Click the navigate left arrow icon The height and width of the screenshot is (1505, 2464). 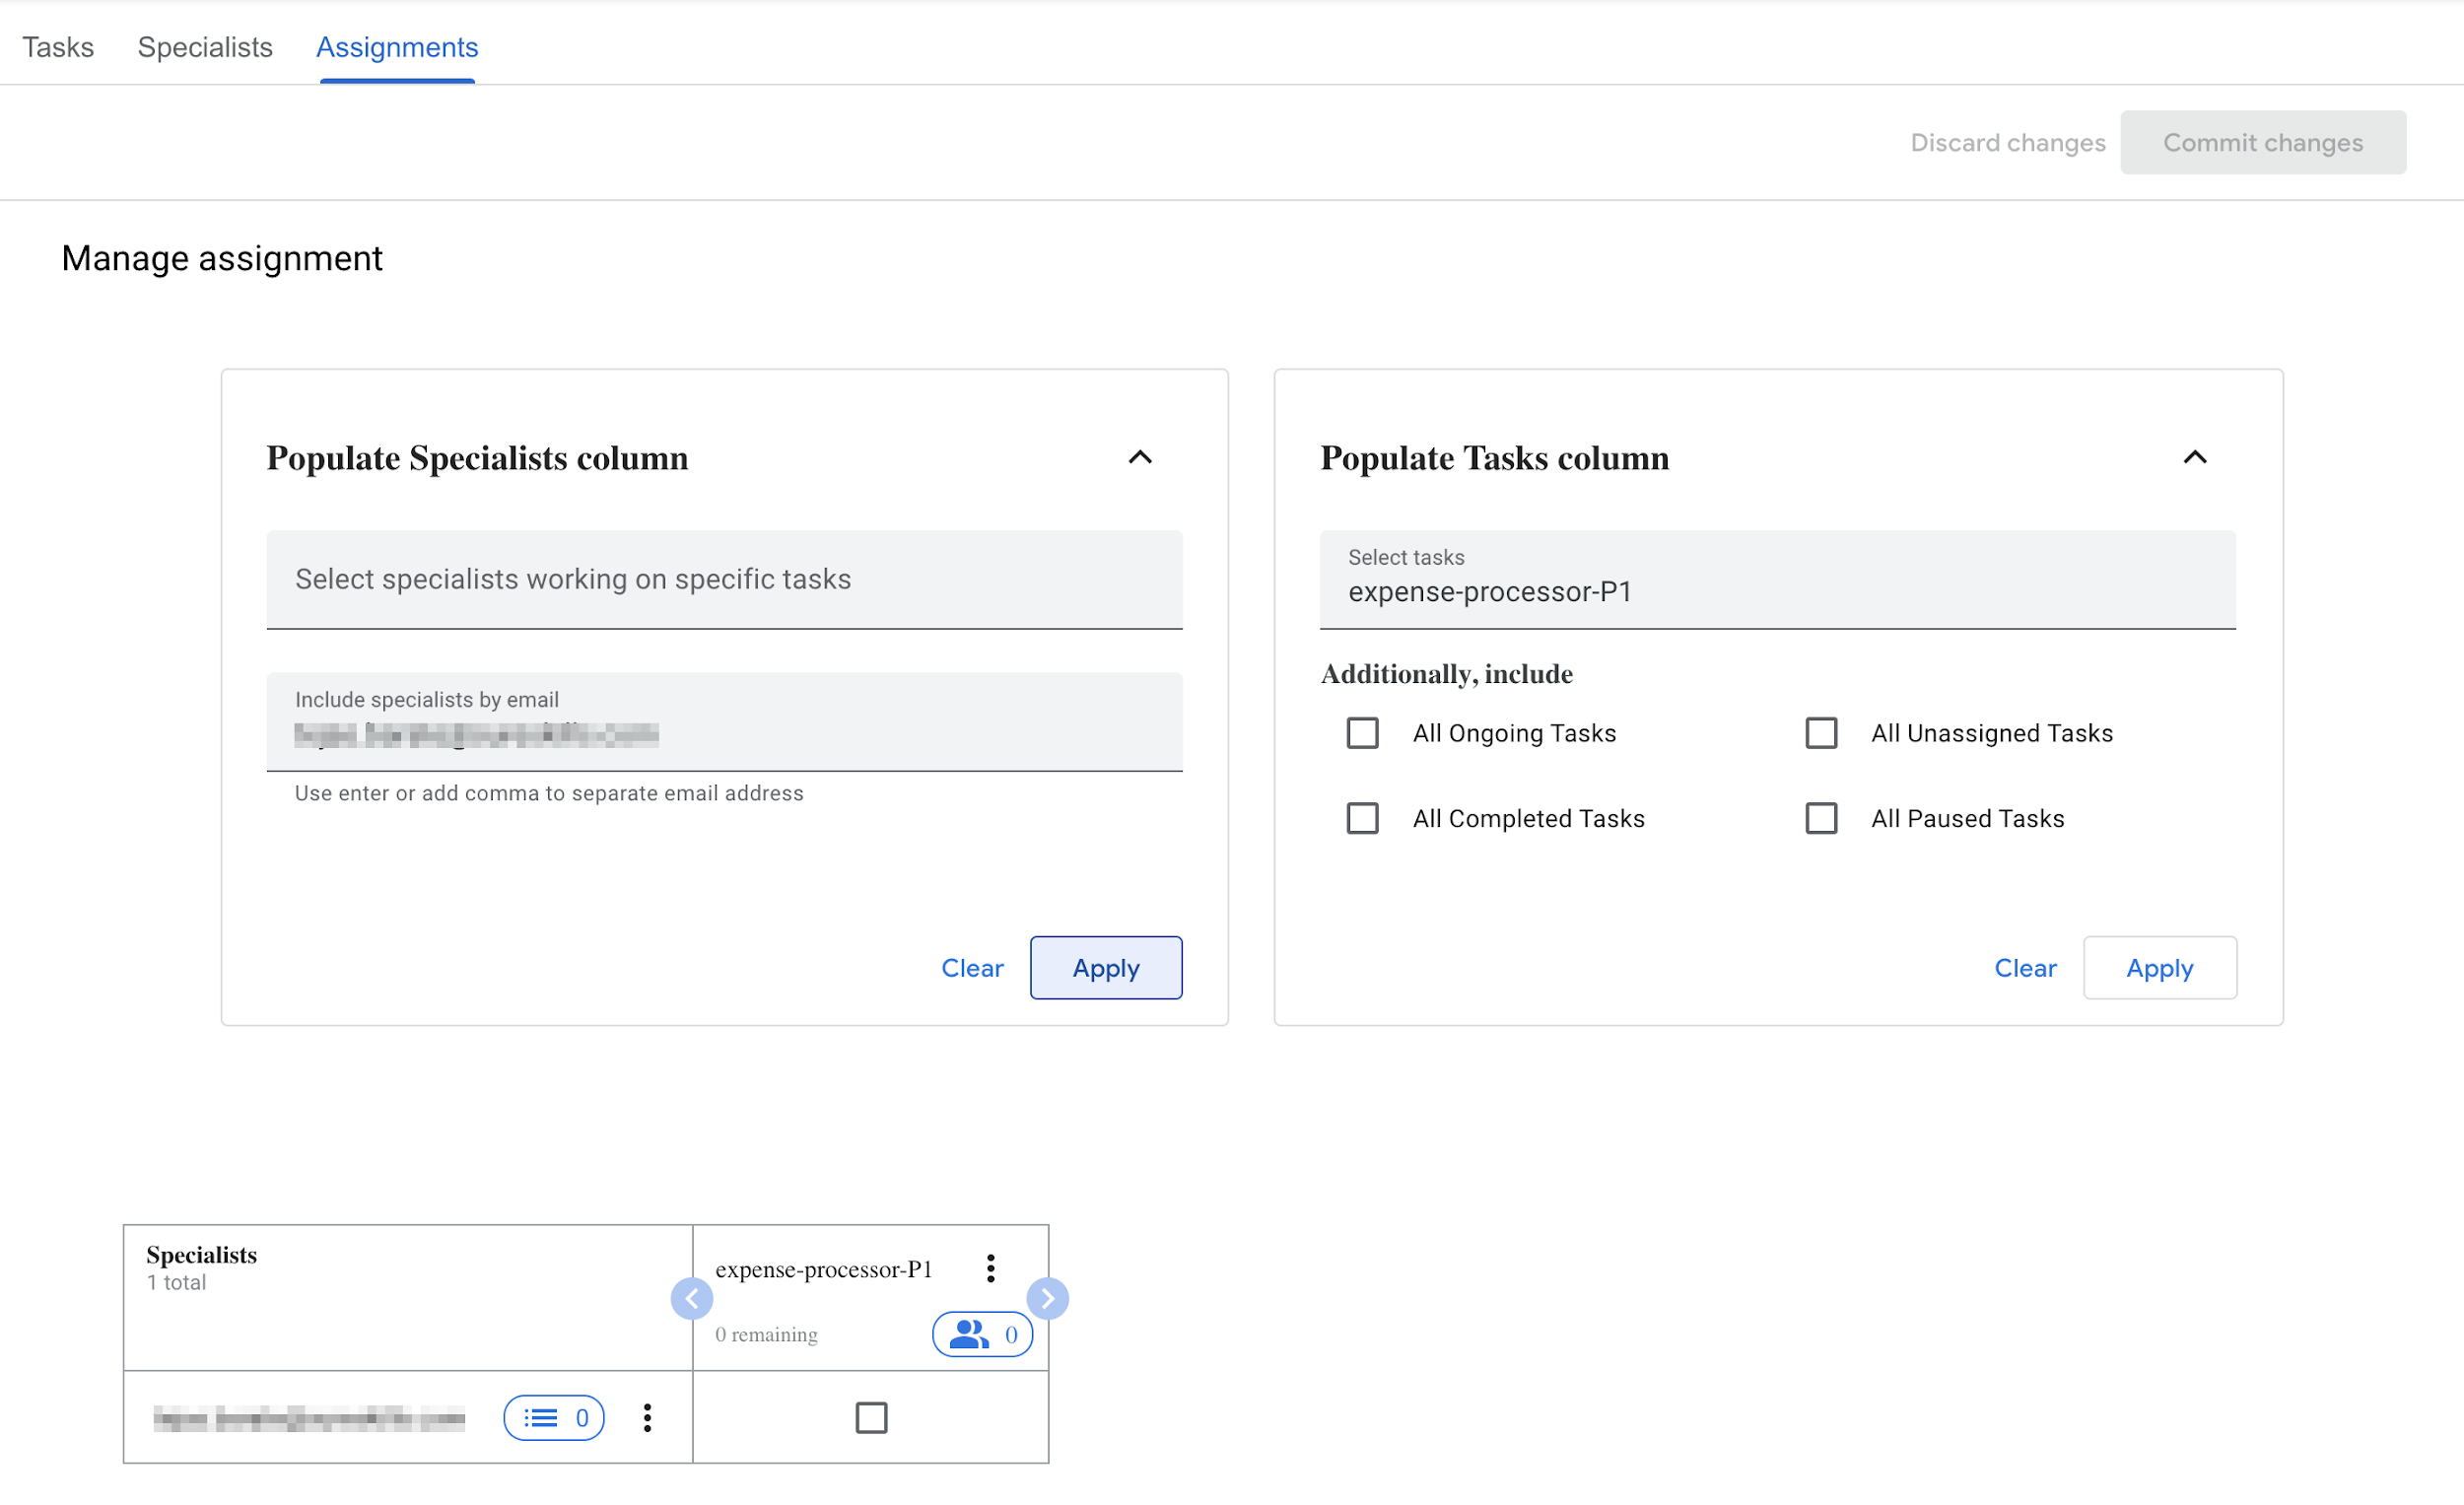pos(692,1297)
